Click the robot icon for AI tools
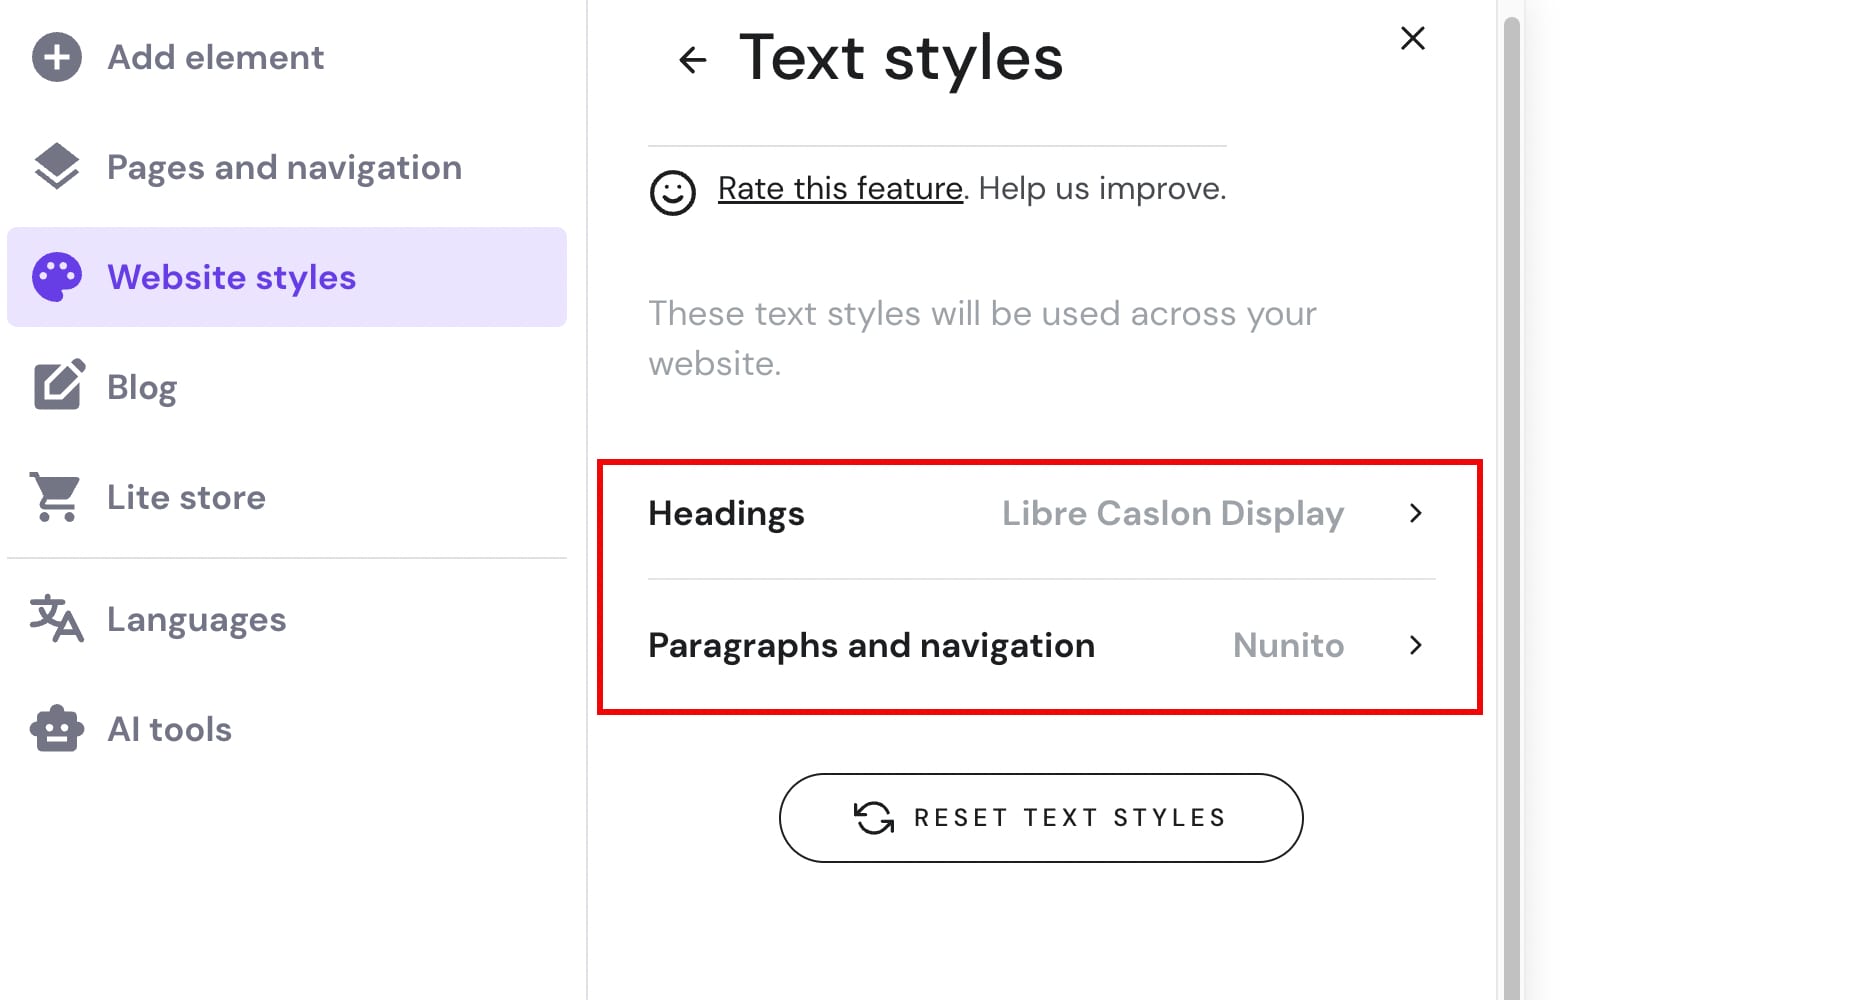 57,729
